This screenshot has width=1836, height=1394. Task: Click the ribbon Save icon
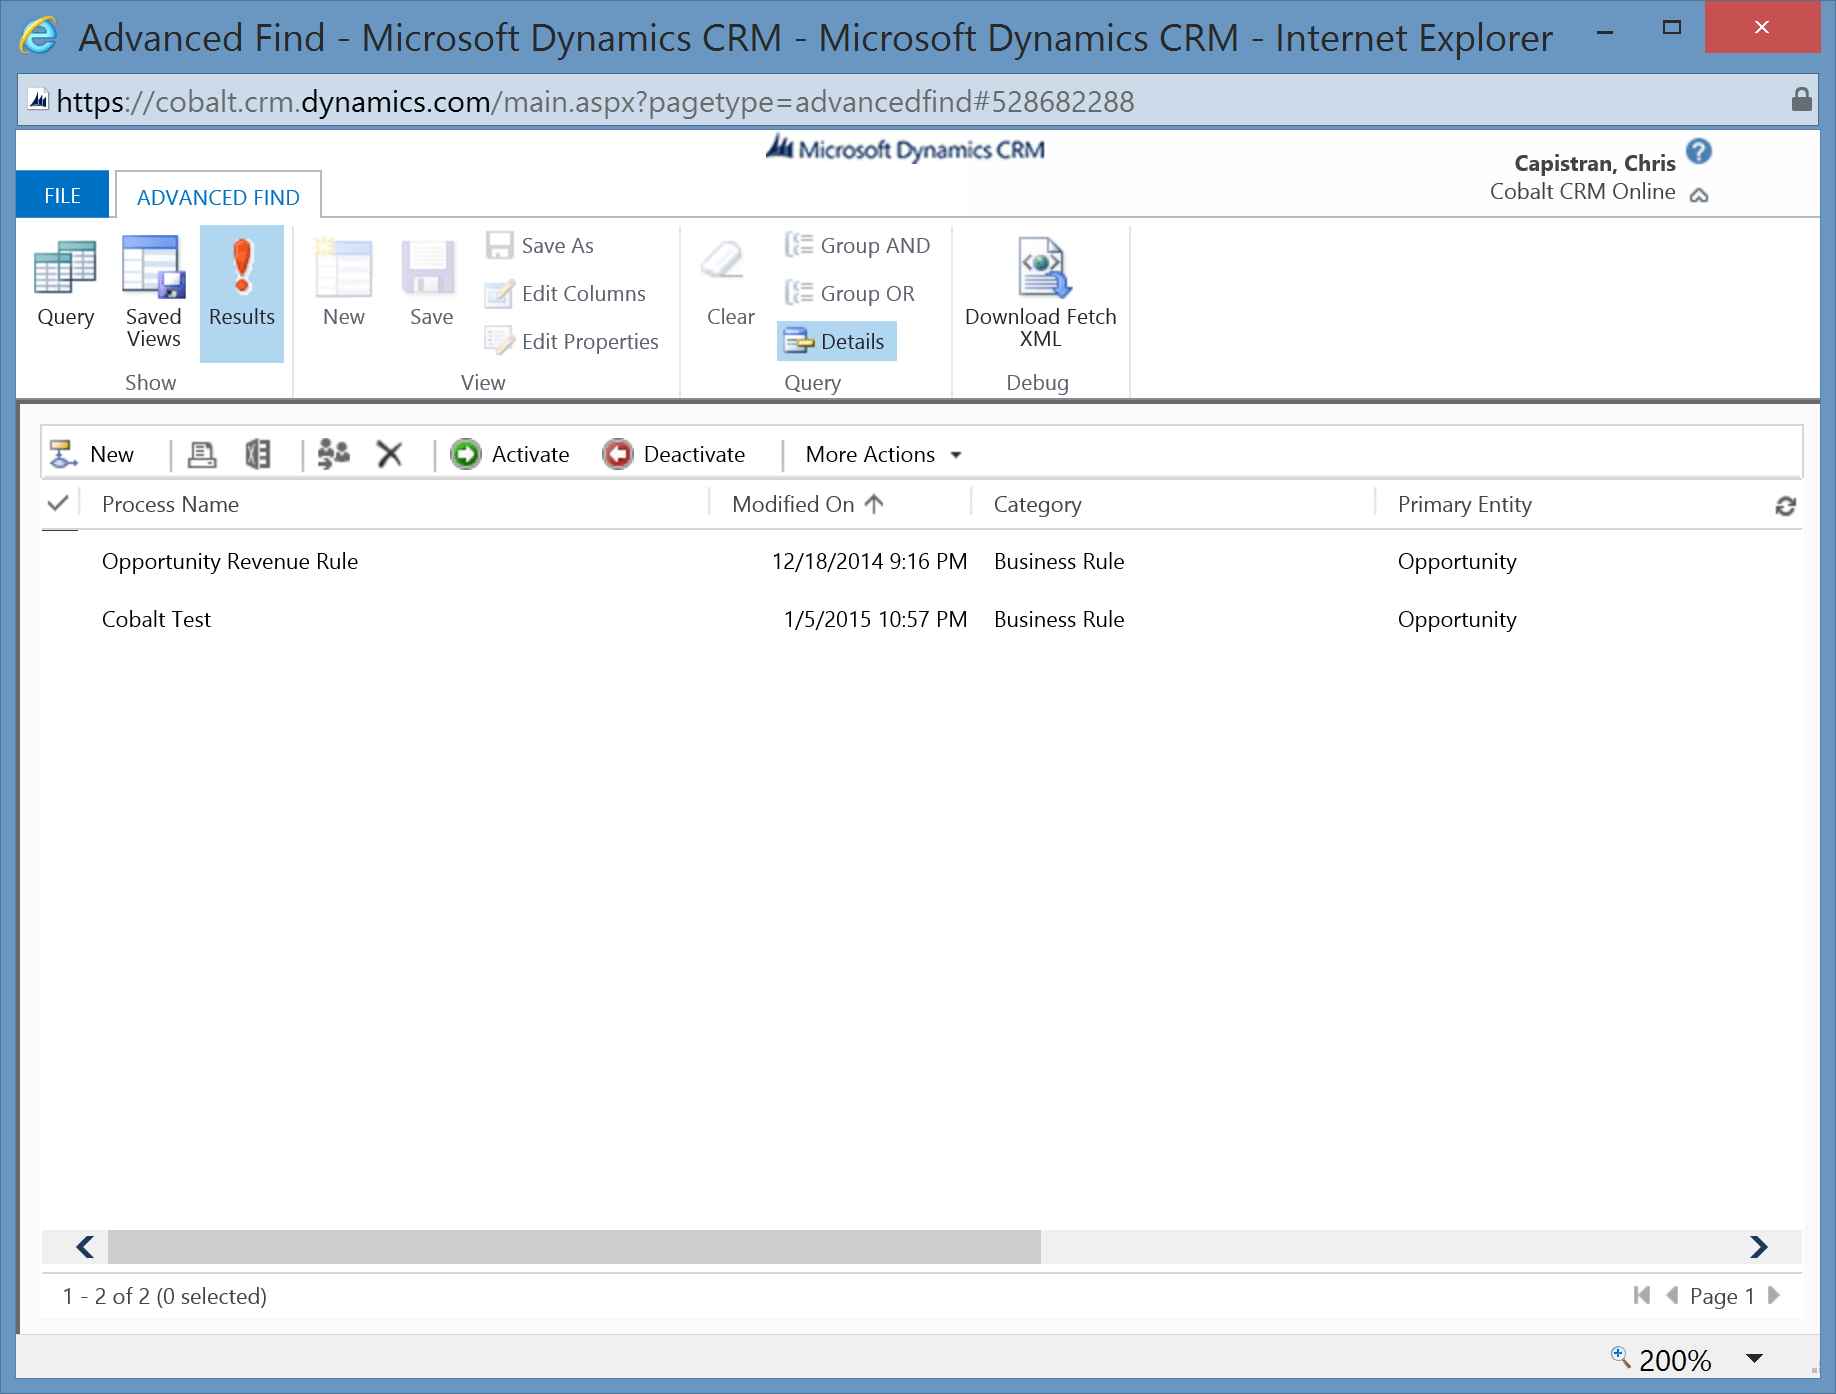tap(431, 285)
